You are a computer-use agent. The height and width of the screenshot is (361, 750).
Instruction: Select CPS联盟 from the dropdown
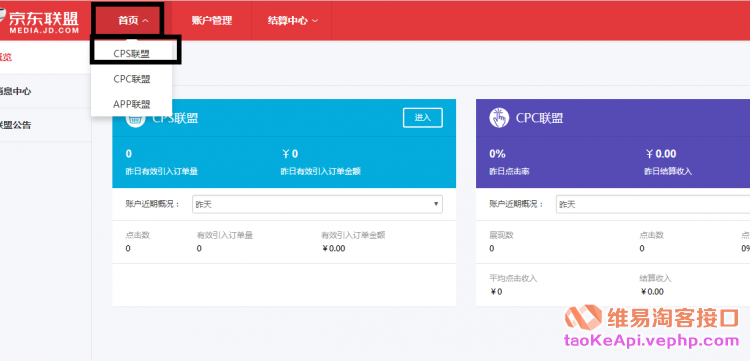132,54
